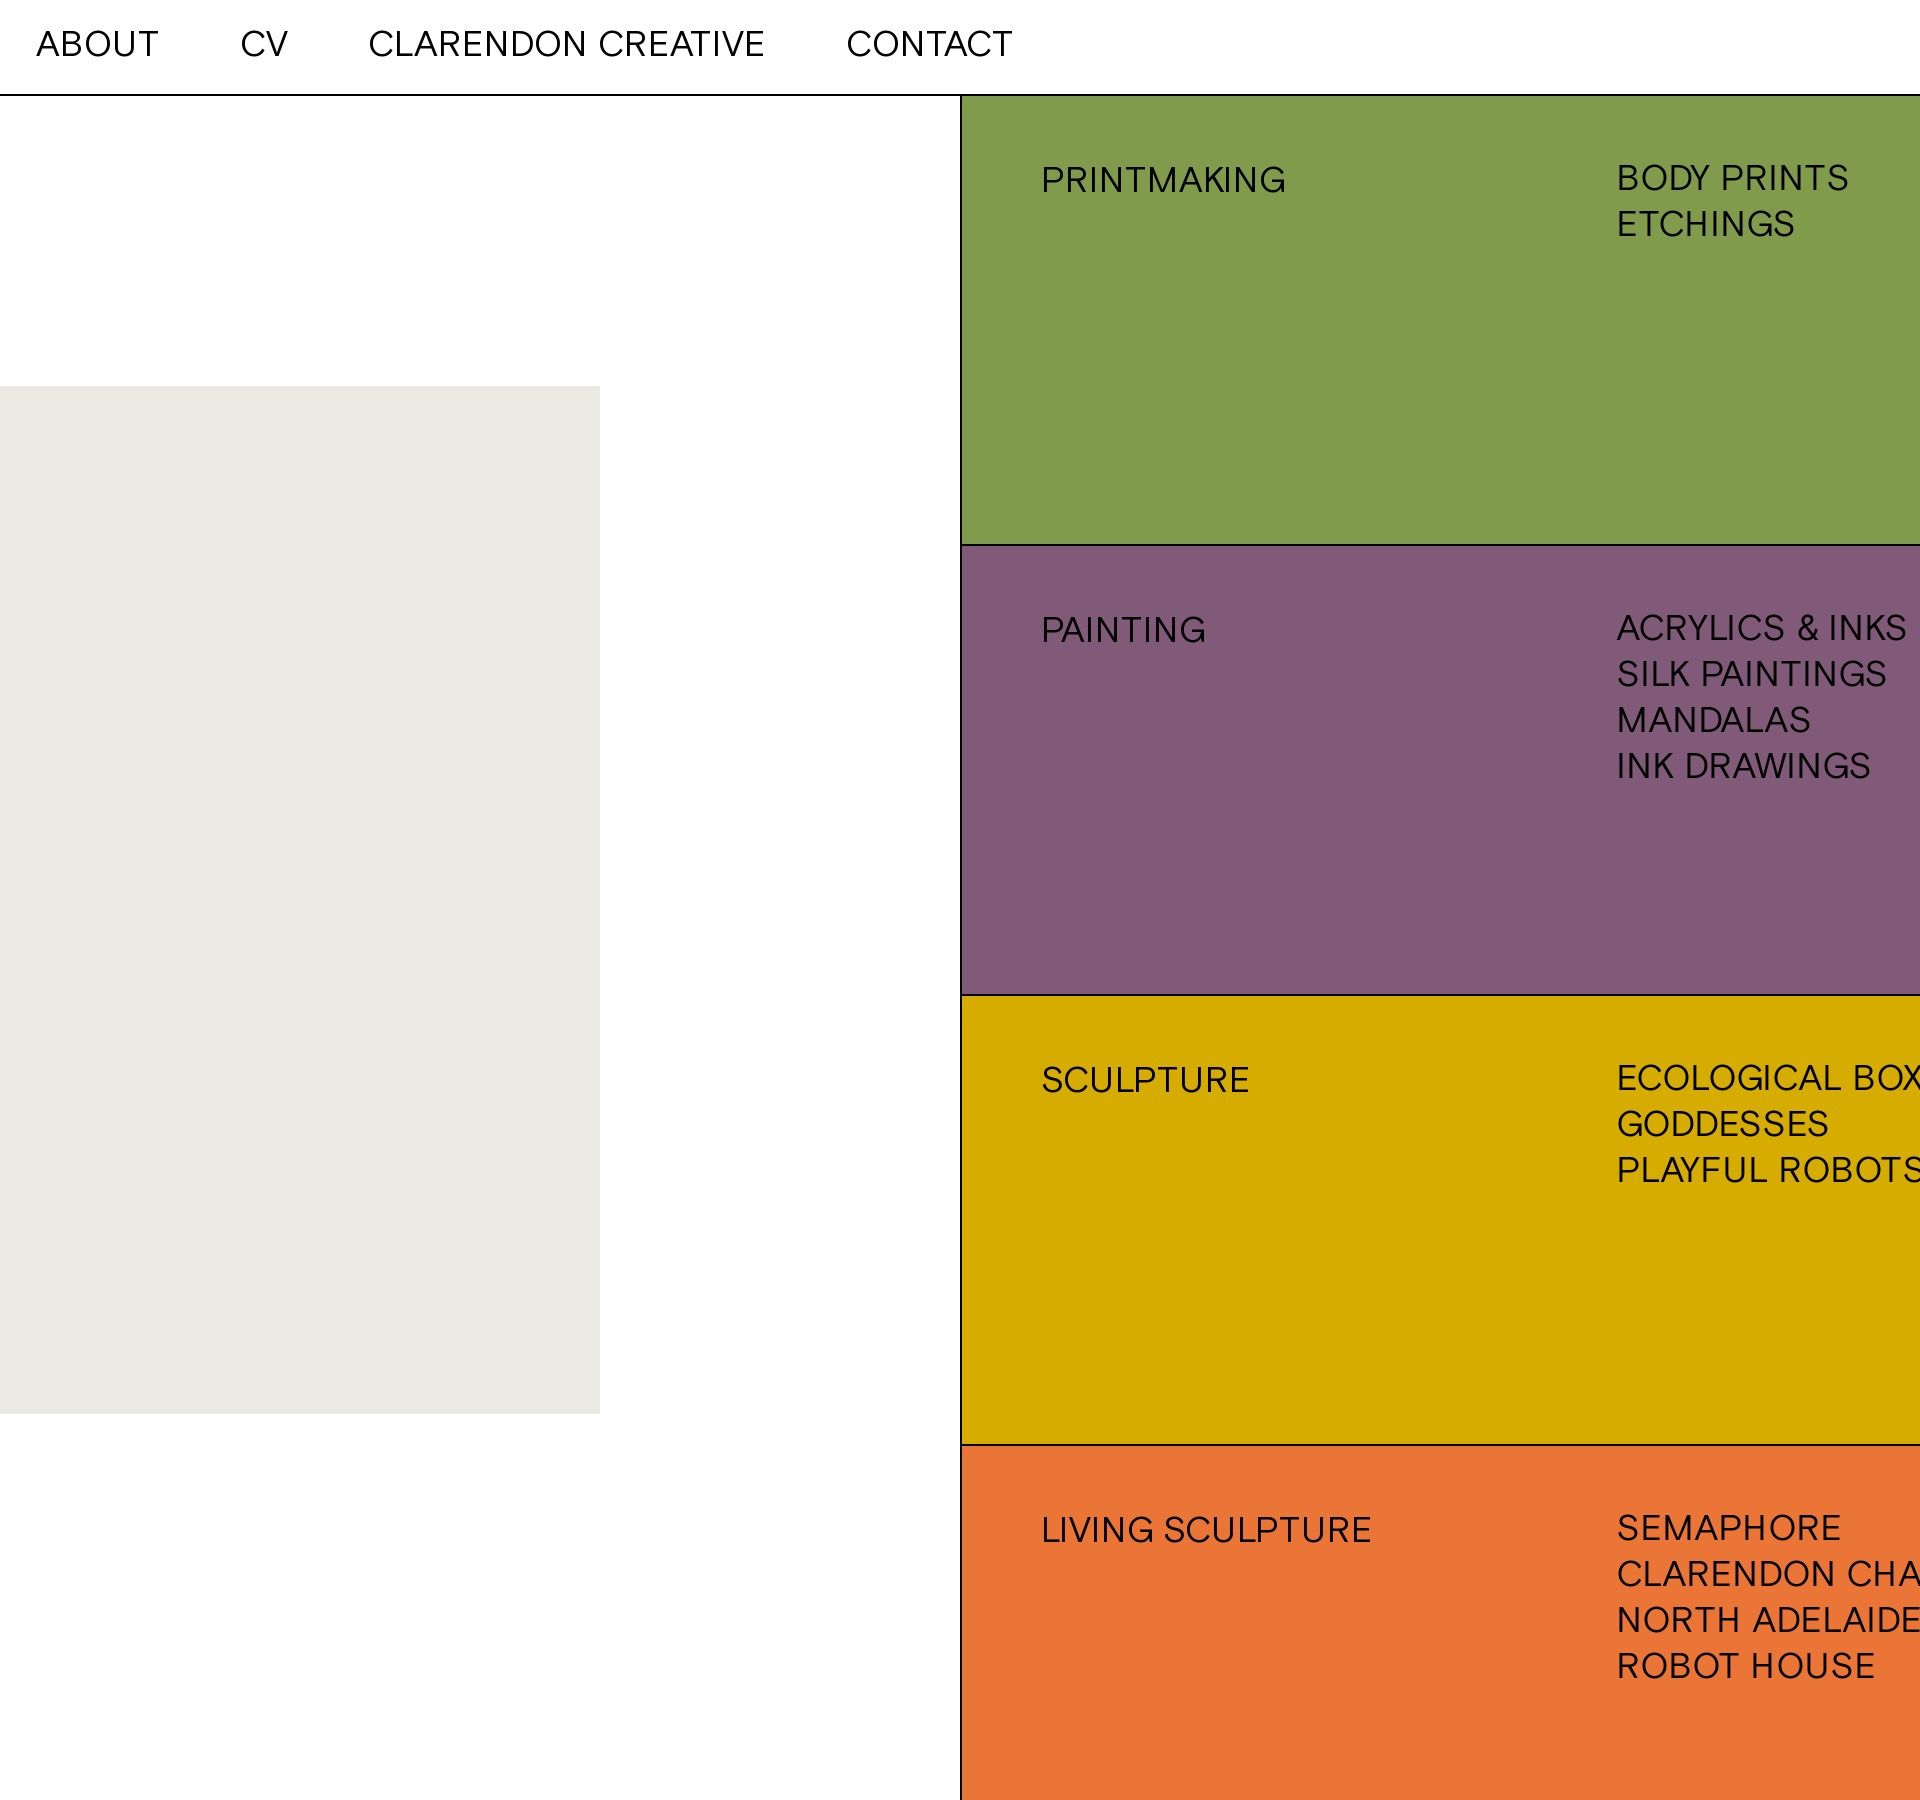Open the About page

tap(97, 45)
